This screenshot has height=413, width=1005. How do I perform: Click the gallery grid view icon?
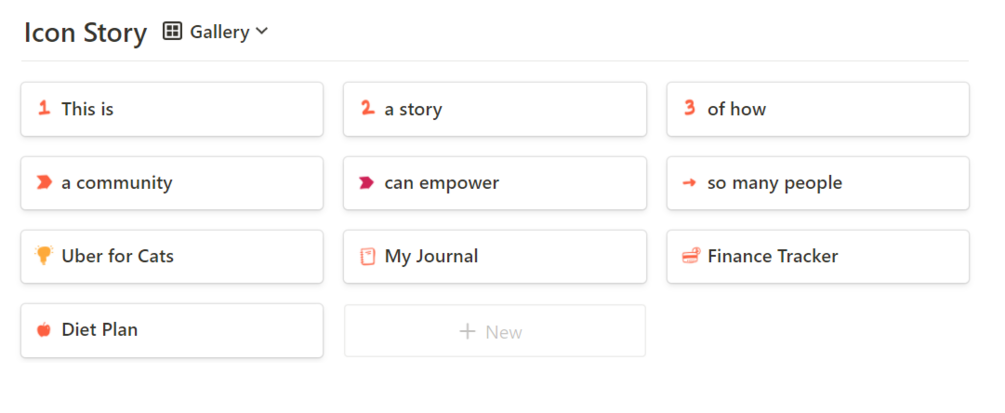[172, 32]
